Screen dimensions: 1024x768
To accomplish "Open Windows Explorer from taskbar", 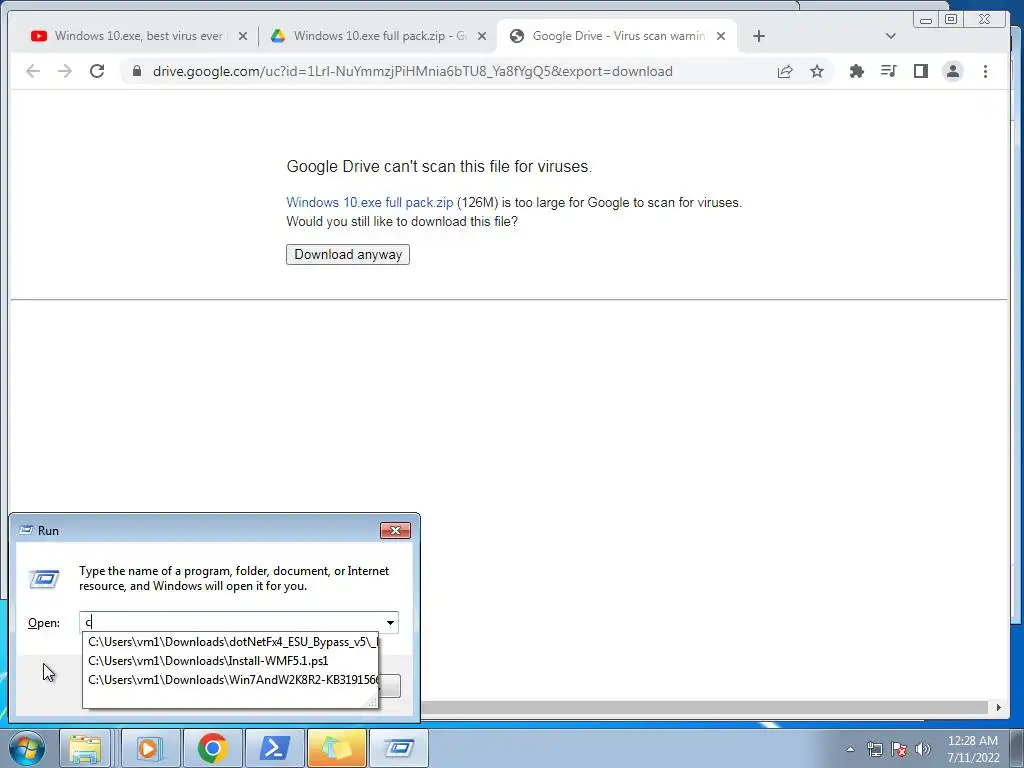I will coord(86,748).
